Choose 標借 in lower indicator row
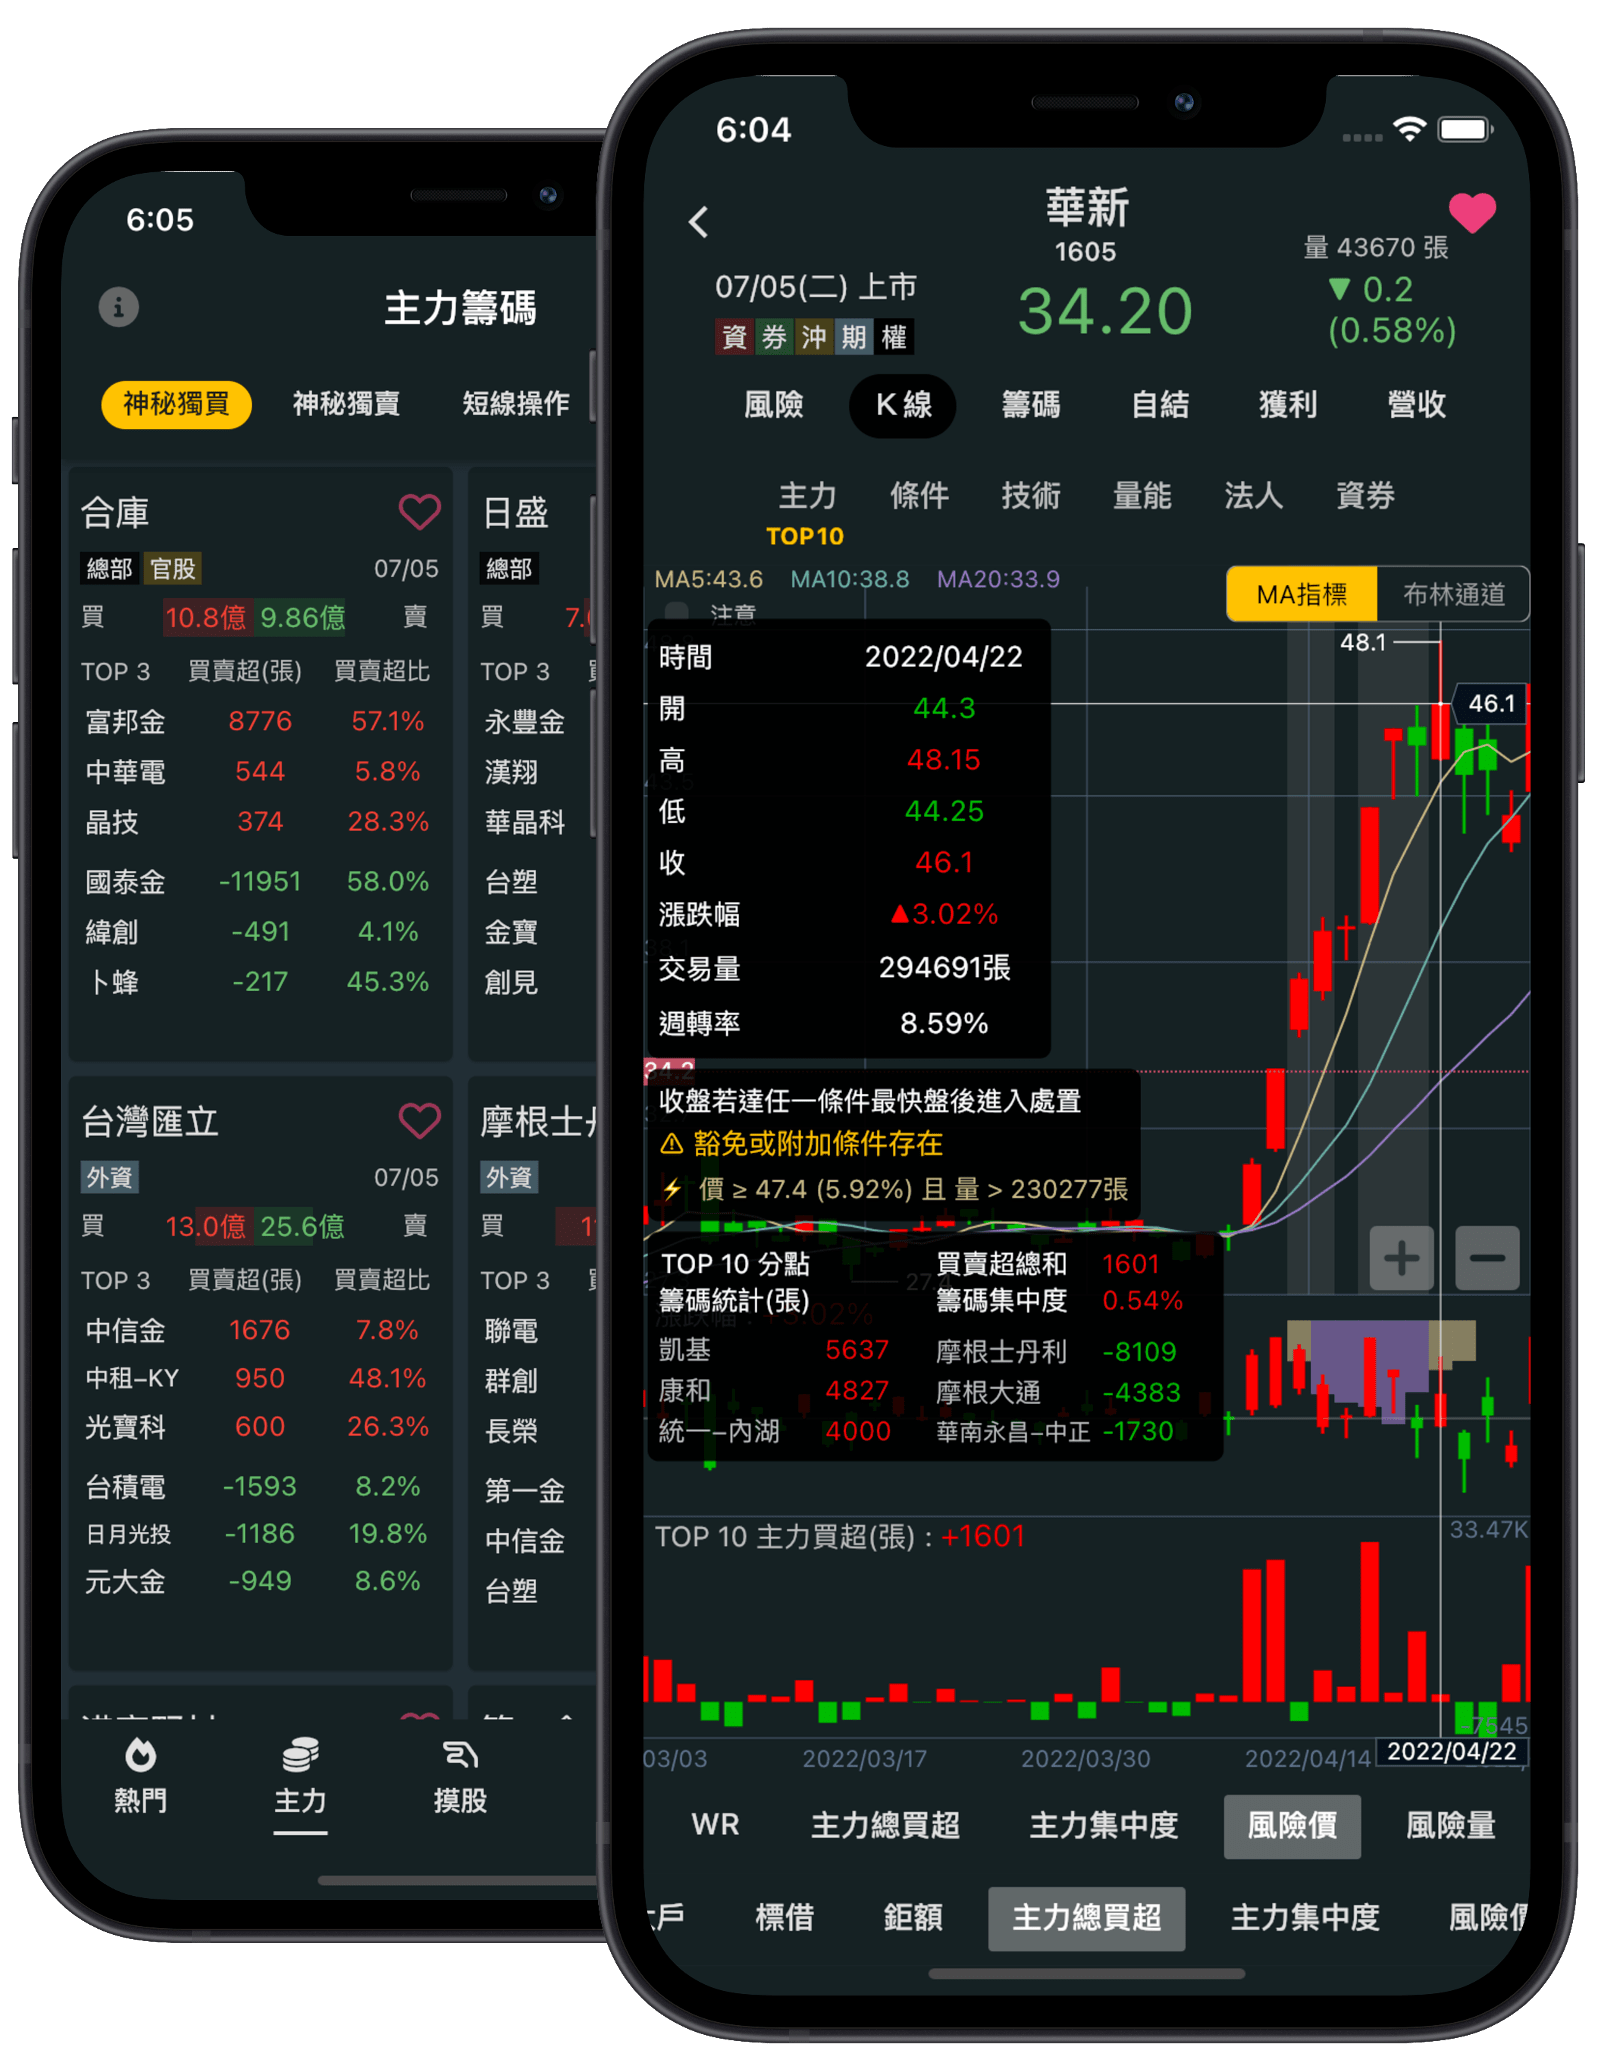Viewport: 1600px width, 2070px height. 784,1917
